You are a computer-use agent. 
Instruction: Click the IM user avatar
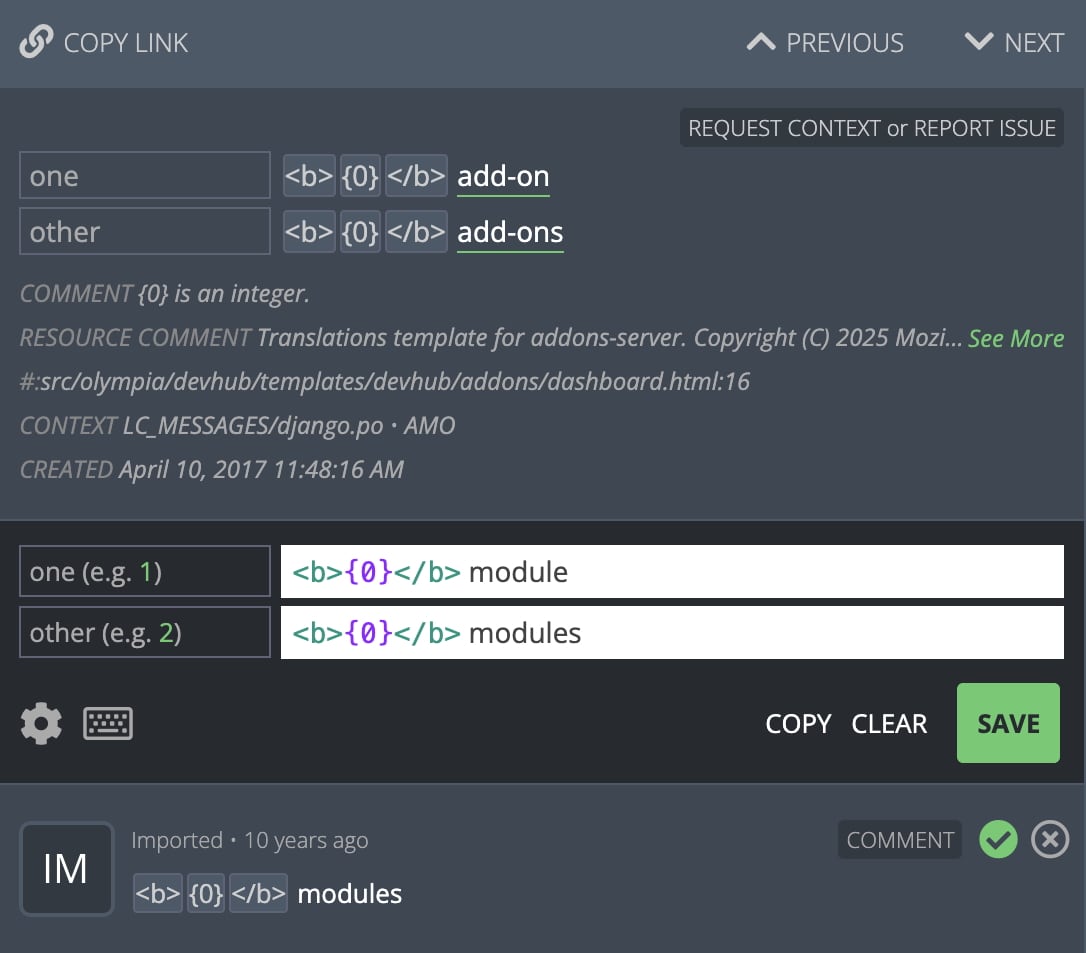pos(66,868)
